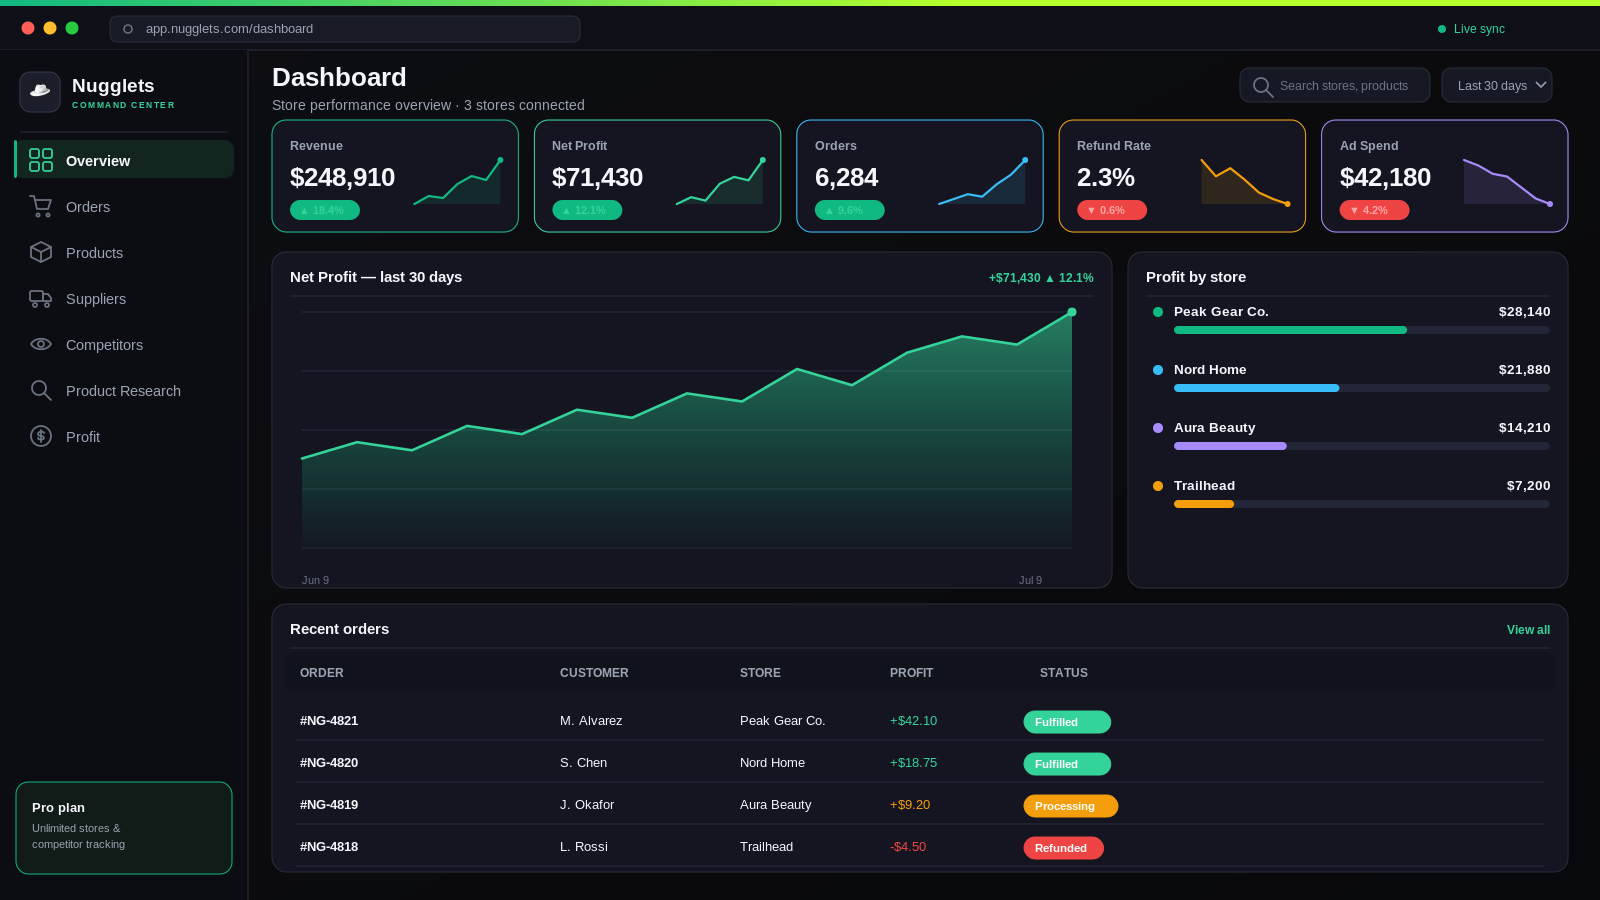Click Peak Gear Co. profit progress bar
The width and height of the screenshot is (1600, 900).
coord(1362,330)
